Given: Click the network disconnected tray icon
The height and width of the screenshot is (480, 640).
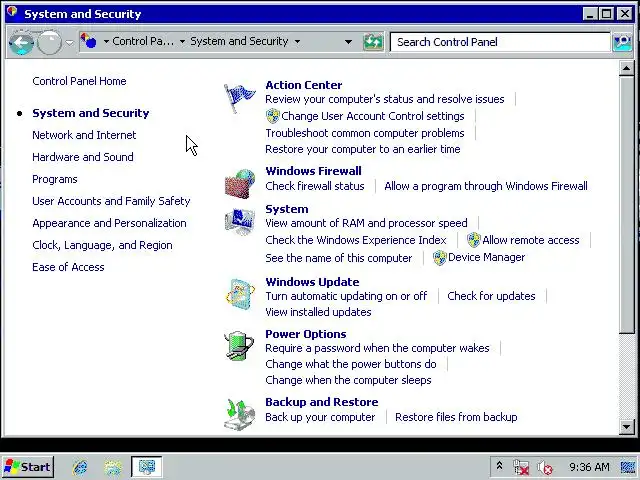Looking at the screenshot, I should coord(521,467).
